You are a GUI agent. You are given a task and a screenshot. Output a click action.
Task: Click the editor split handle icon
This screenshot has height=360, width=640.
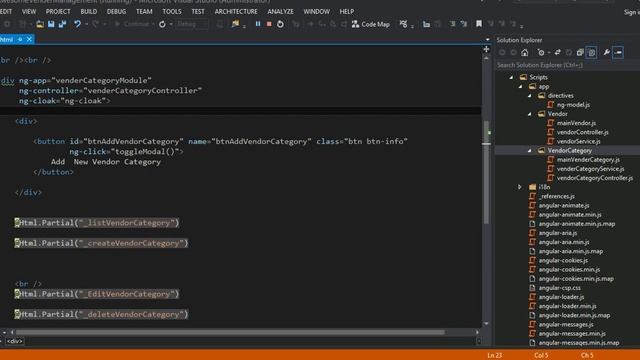486,49
